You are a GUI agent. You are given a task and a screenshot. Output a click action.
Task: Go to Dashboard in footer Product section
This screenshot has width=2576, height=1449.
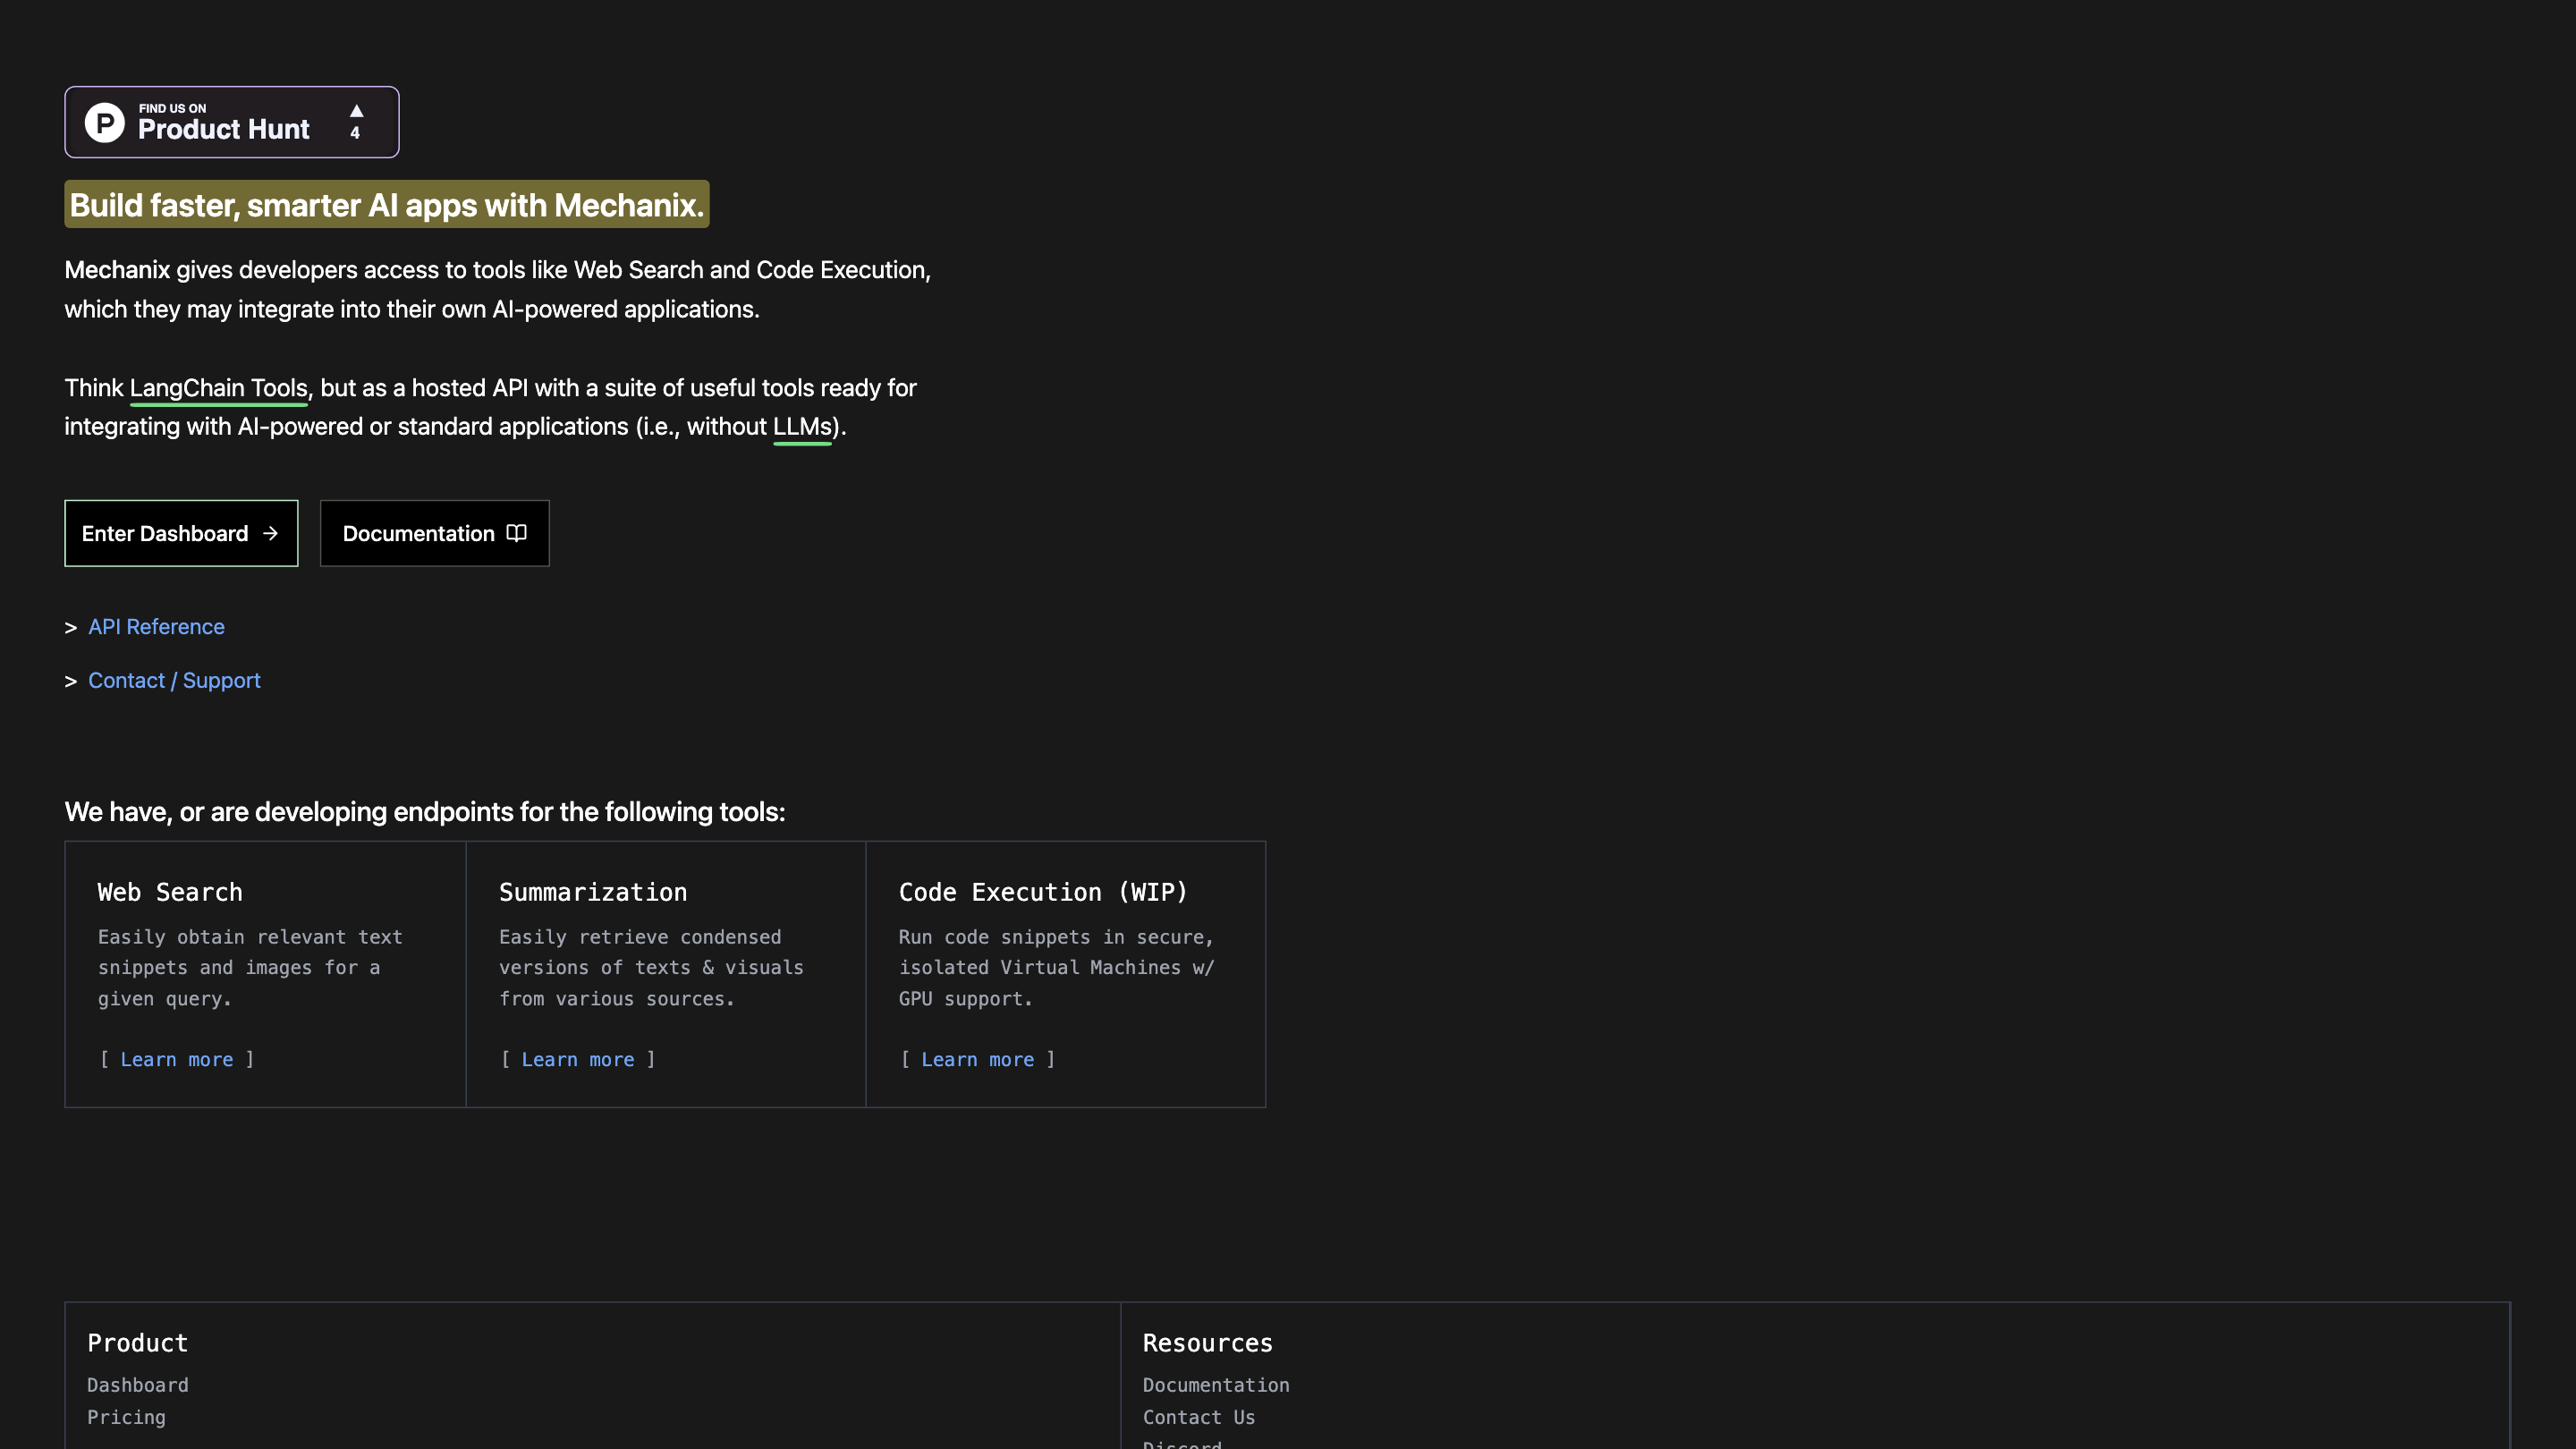(x=137, y=1385)
